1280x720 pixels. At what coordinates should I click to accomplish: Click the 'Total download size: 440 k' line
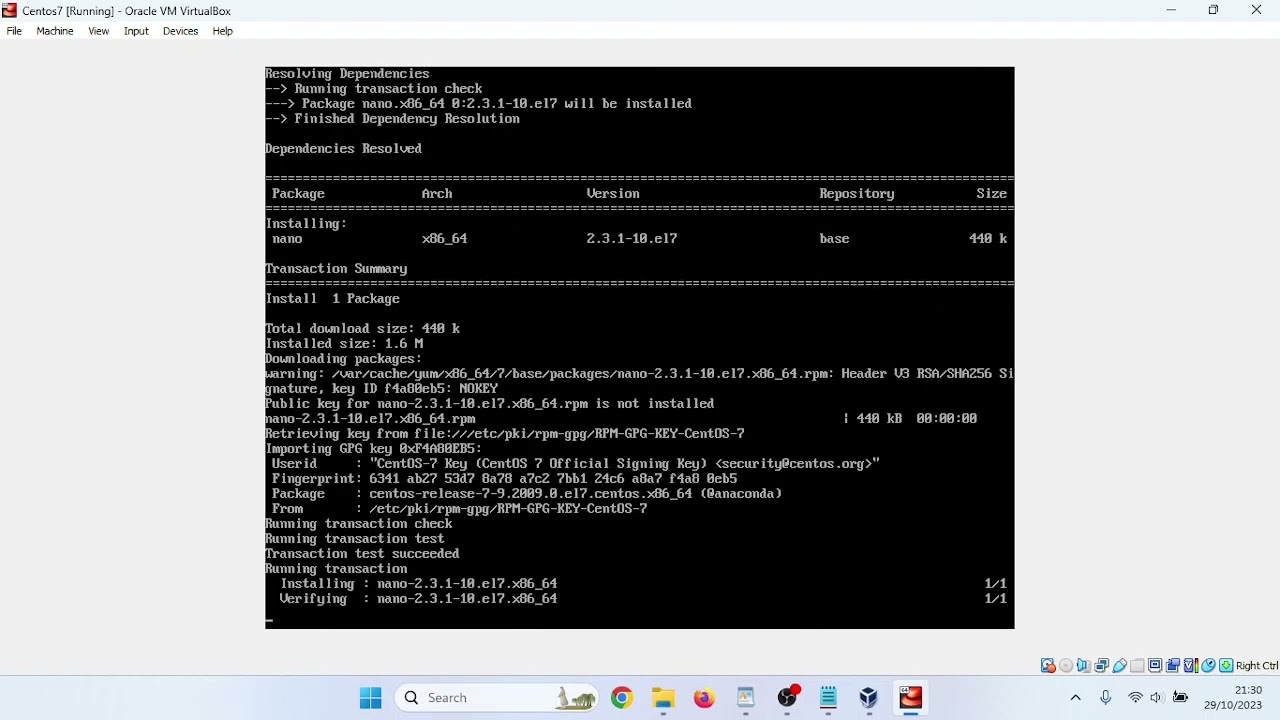[x=363, y=329]
